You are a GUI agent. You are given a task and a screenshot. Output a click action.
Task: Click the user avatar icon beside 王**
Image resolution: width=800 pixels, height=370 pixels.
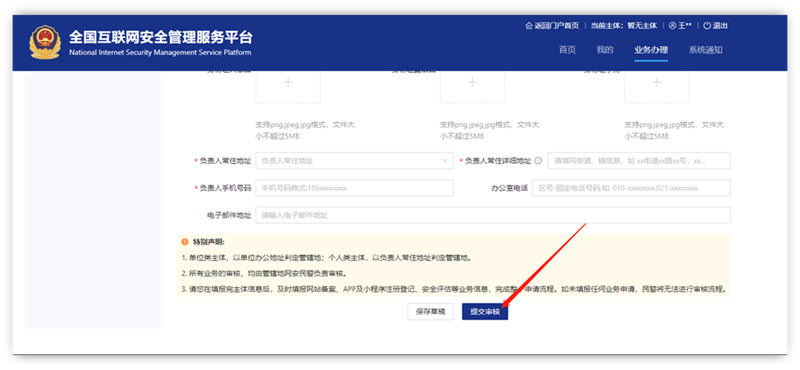(672, 26)
